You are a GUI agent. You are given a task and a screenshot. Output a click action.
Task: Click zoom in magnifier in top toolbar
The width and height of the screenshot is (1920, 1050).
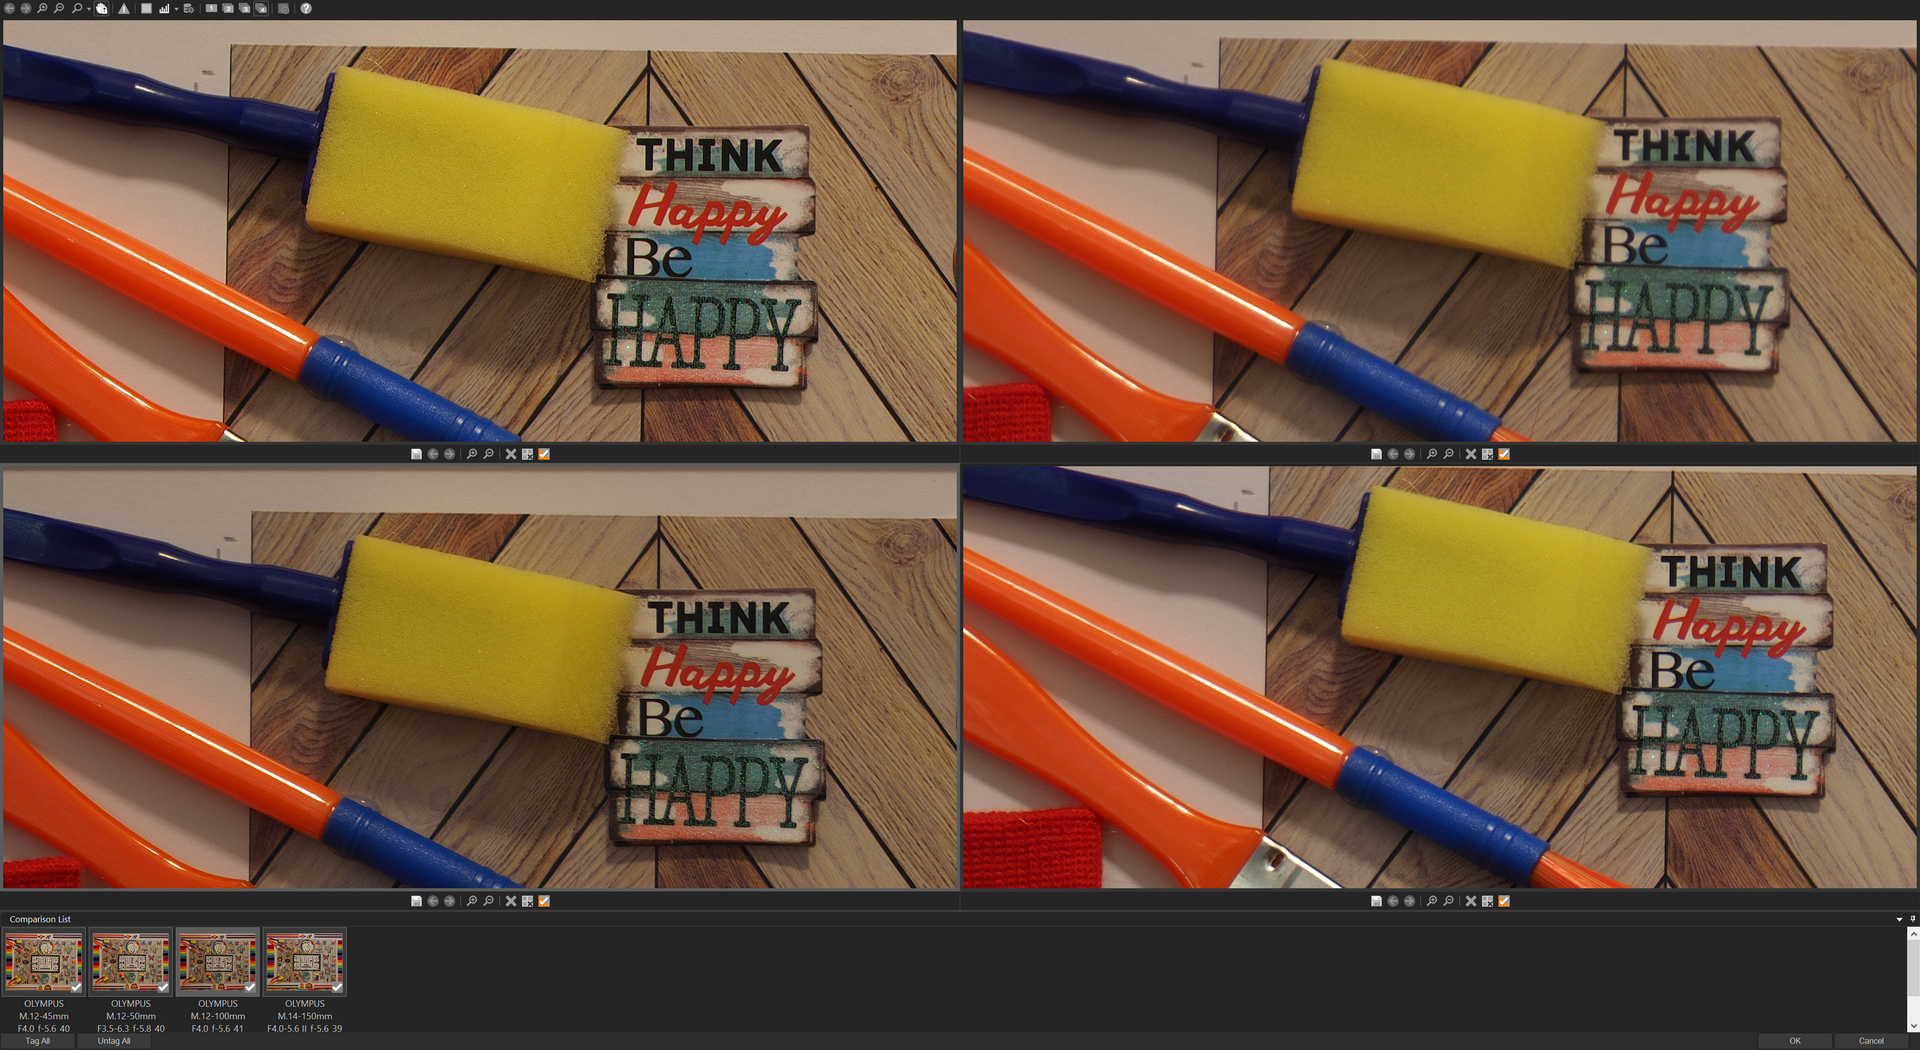pos(42,8)
